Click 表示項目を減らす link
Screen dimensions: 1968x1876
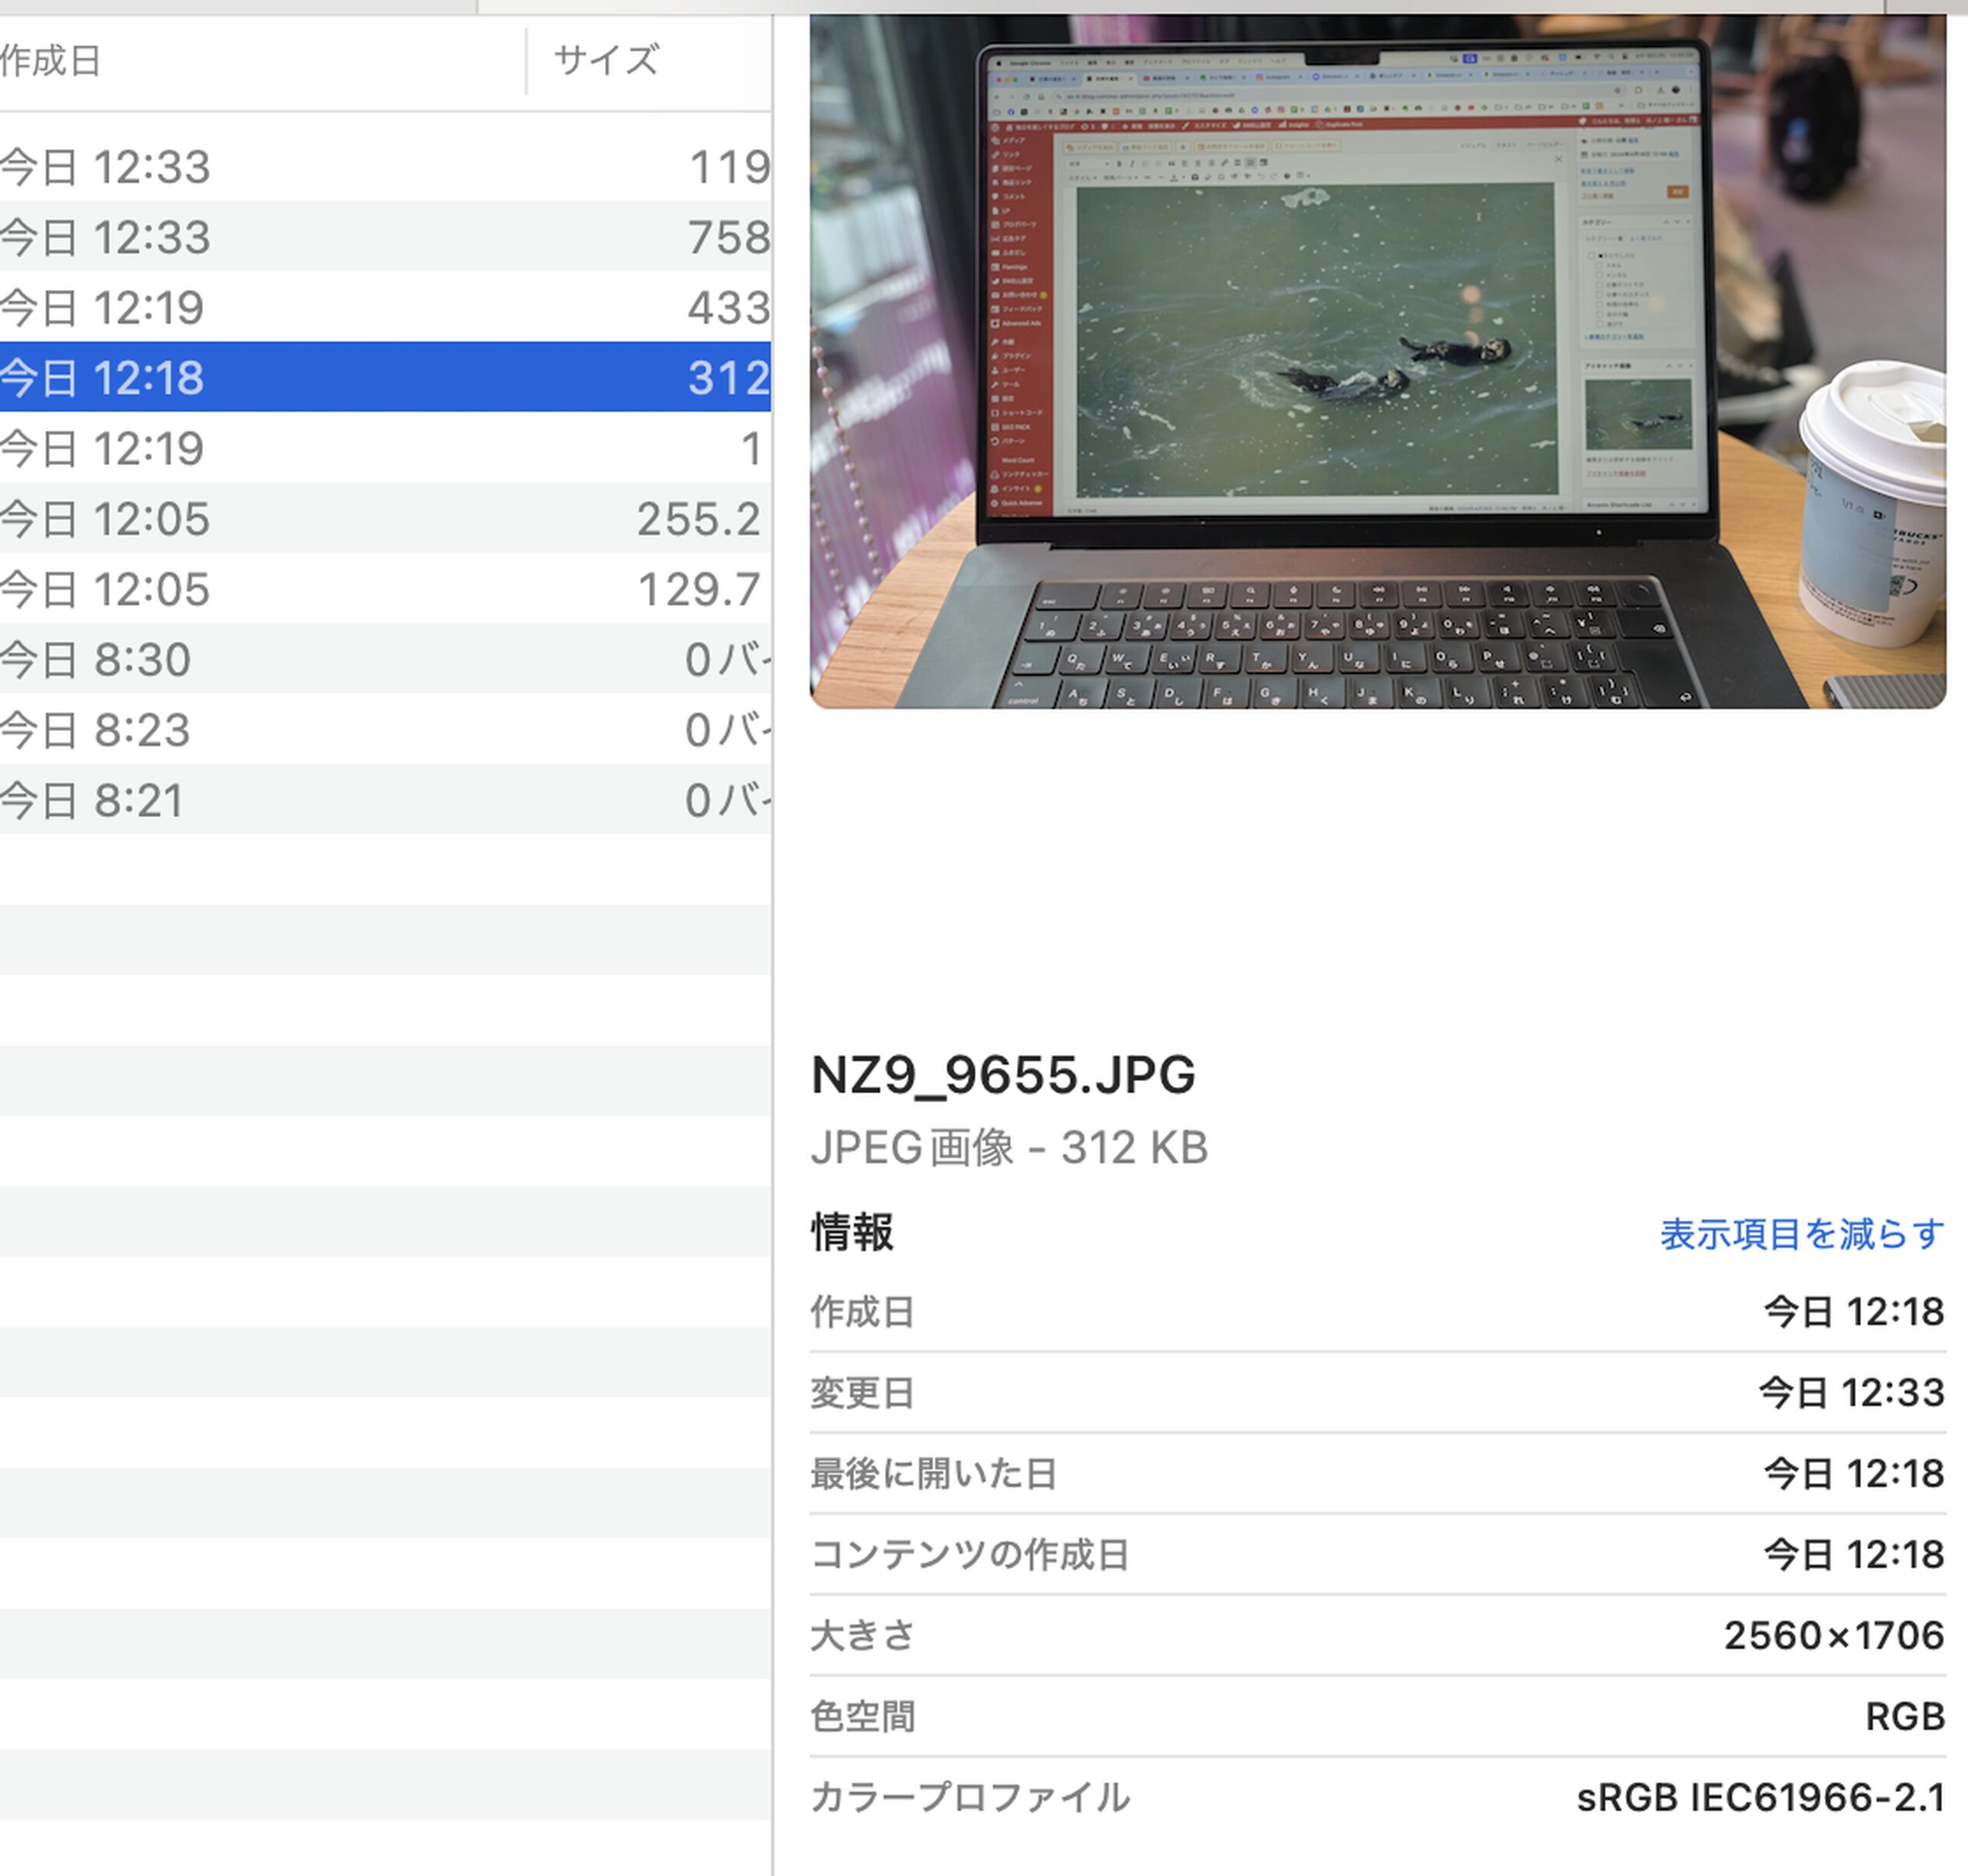click(1801, 1234)
